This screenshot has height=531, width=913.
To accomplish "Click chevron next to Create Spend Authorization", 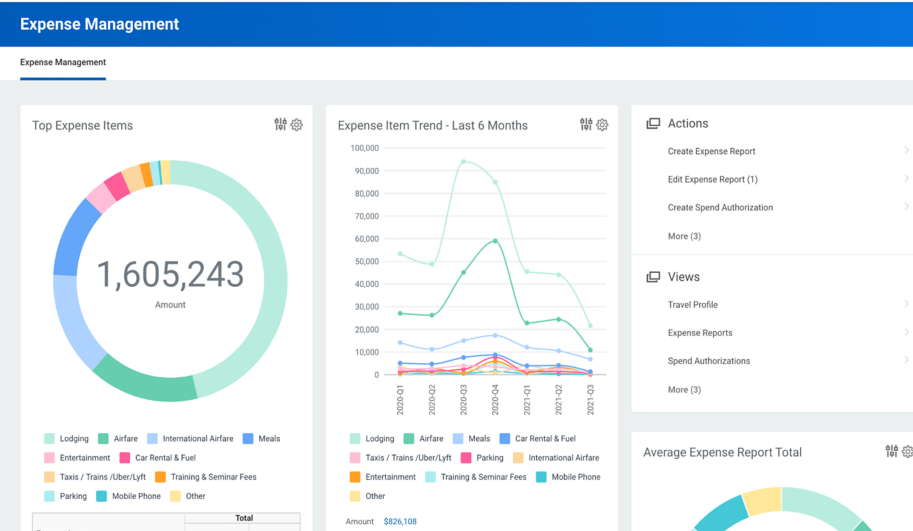I will pyautogui.click(x=907, y=207).
